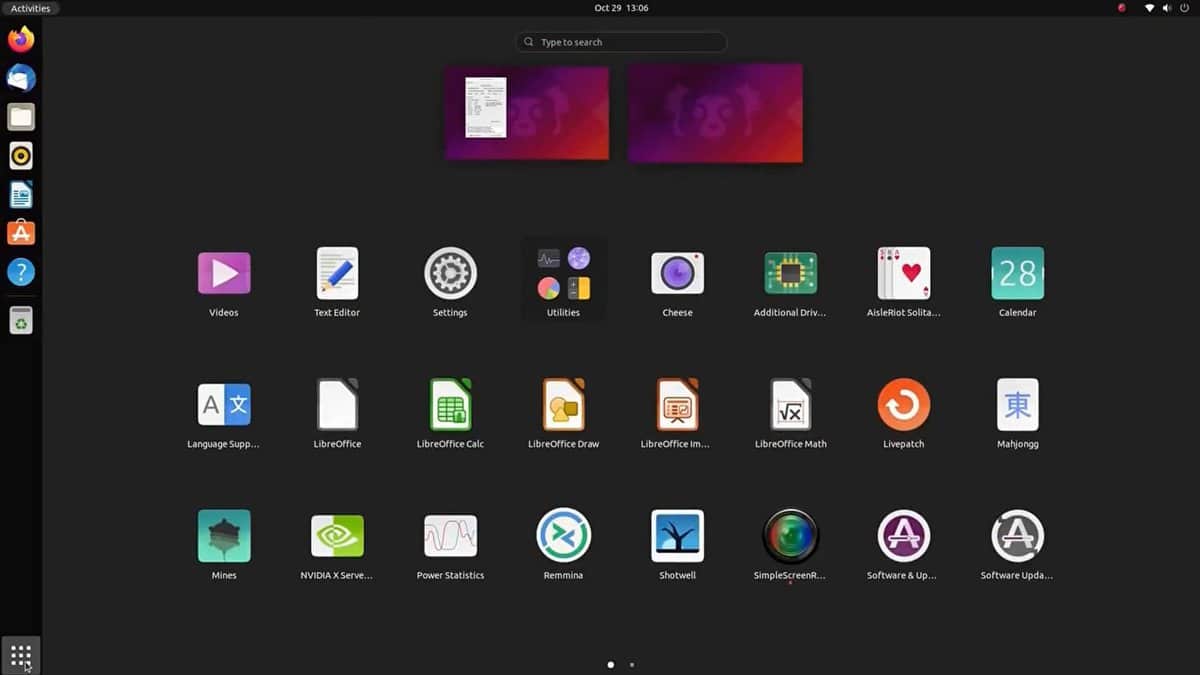Open Help from the dock
This screenshot has height=675, width=1200.
(21, 271)
